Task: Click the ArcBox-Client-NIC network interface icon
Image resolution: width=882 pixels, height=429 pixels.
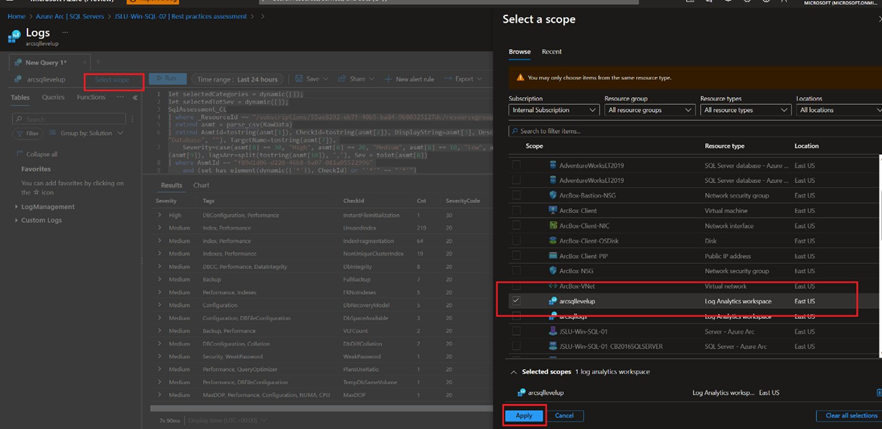Action: point(552,225)
